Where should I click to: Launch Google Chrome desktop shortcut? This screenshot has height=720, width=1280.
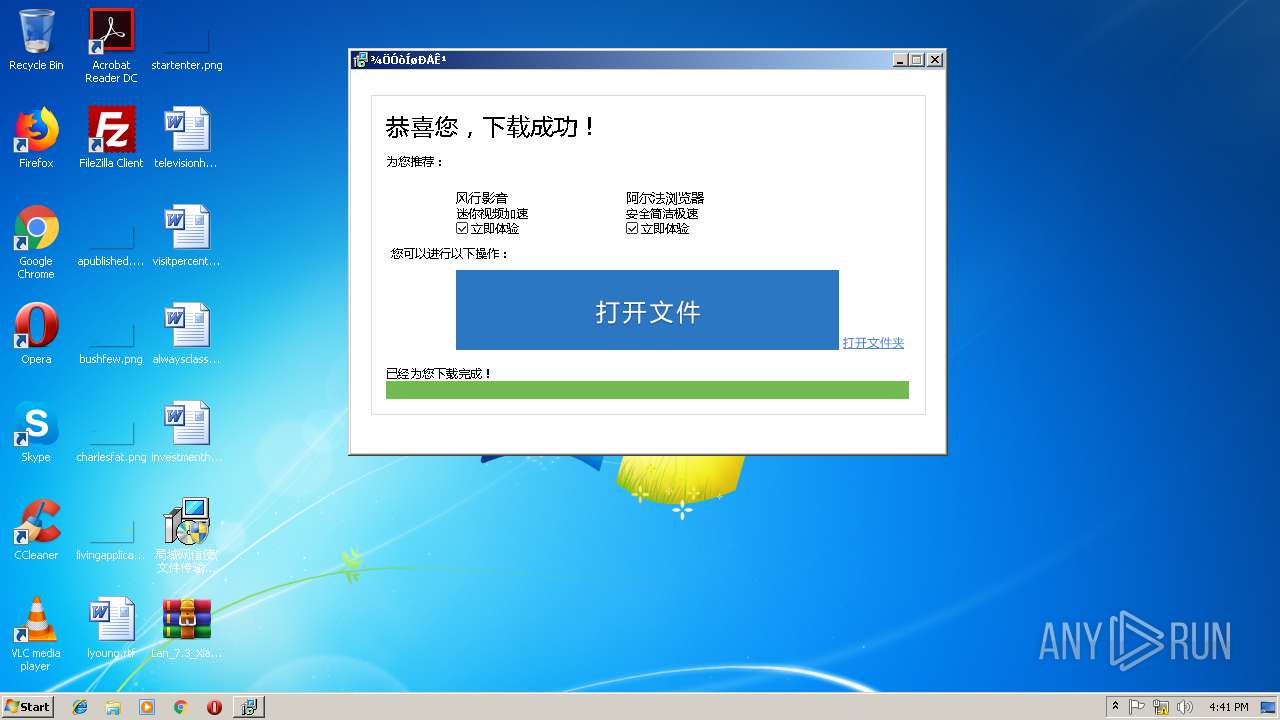(36, 243)
